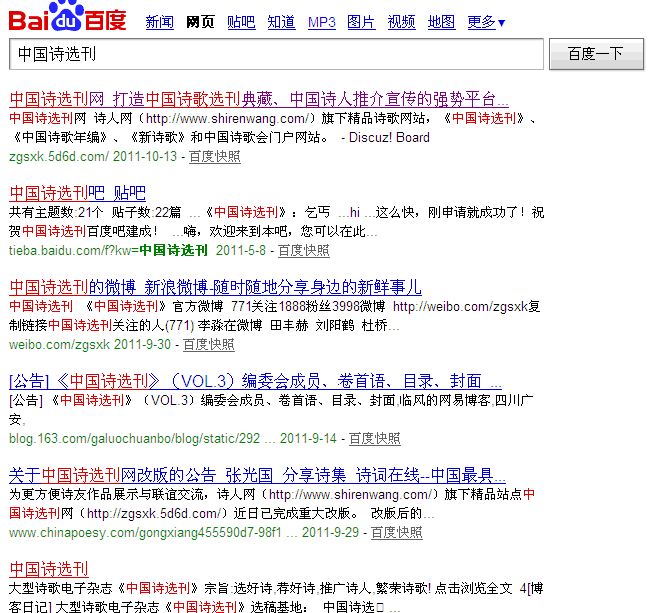Open 关于中国诗选刊网改版的公告 result

pos(257,475)
